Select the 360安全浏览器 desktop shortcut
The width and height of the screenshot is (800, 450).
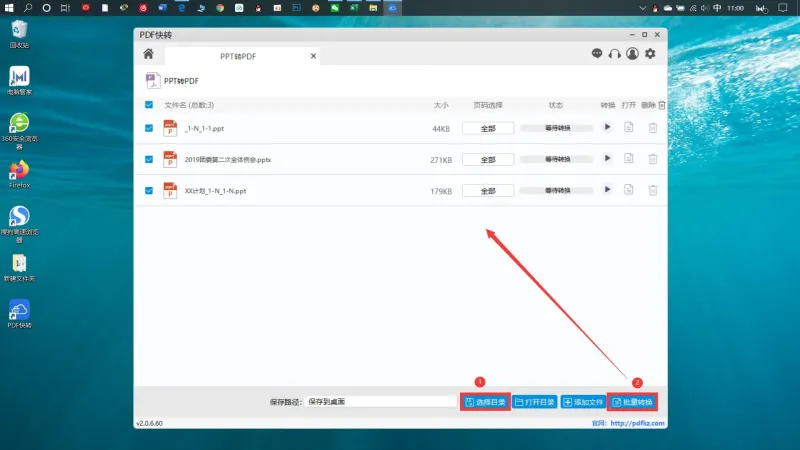(x=19, y=131)
